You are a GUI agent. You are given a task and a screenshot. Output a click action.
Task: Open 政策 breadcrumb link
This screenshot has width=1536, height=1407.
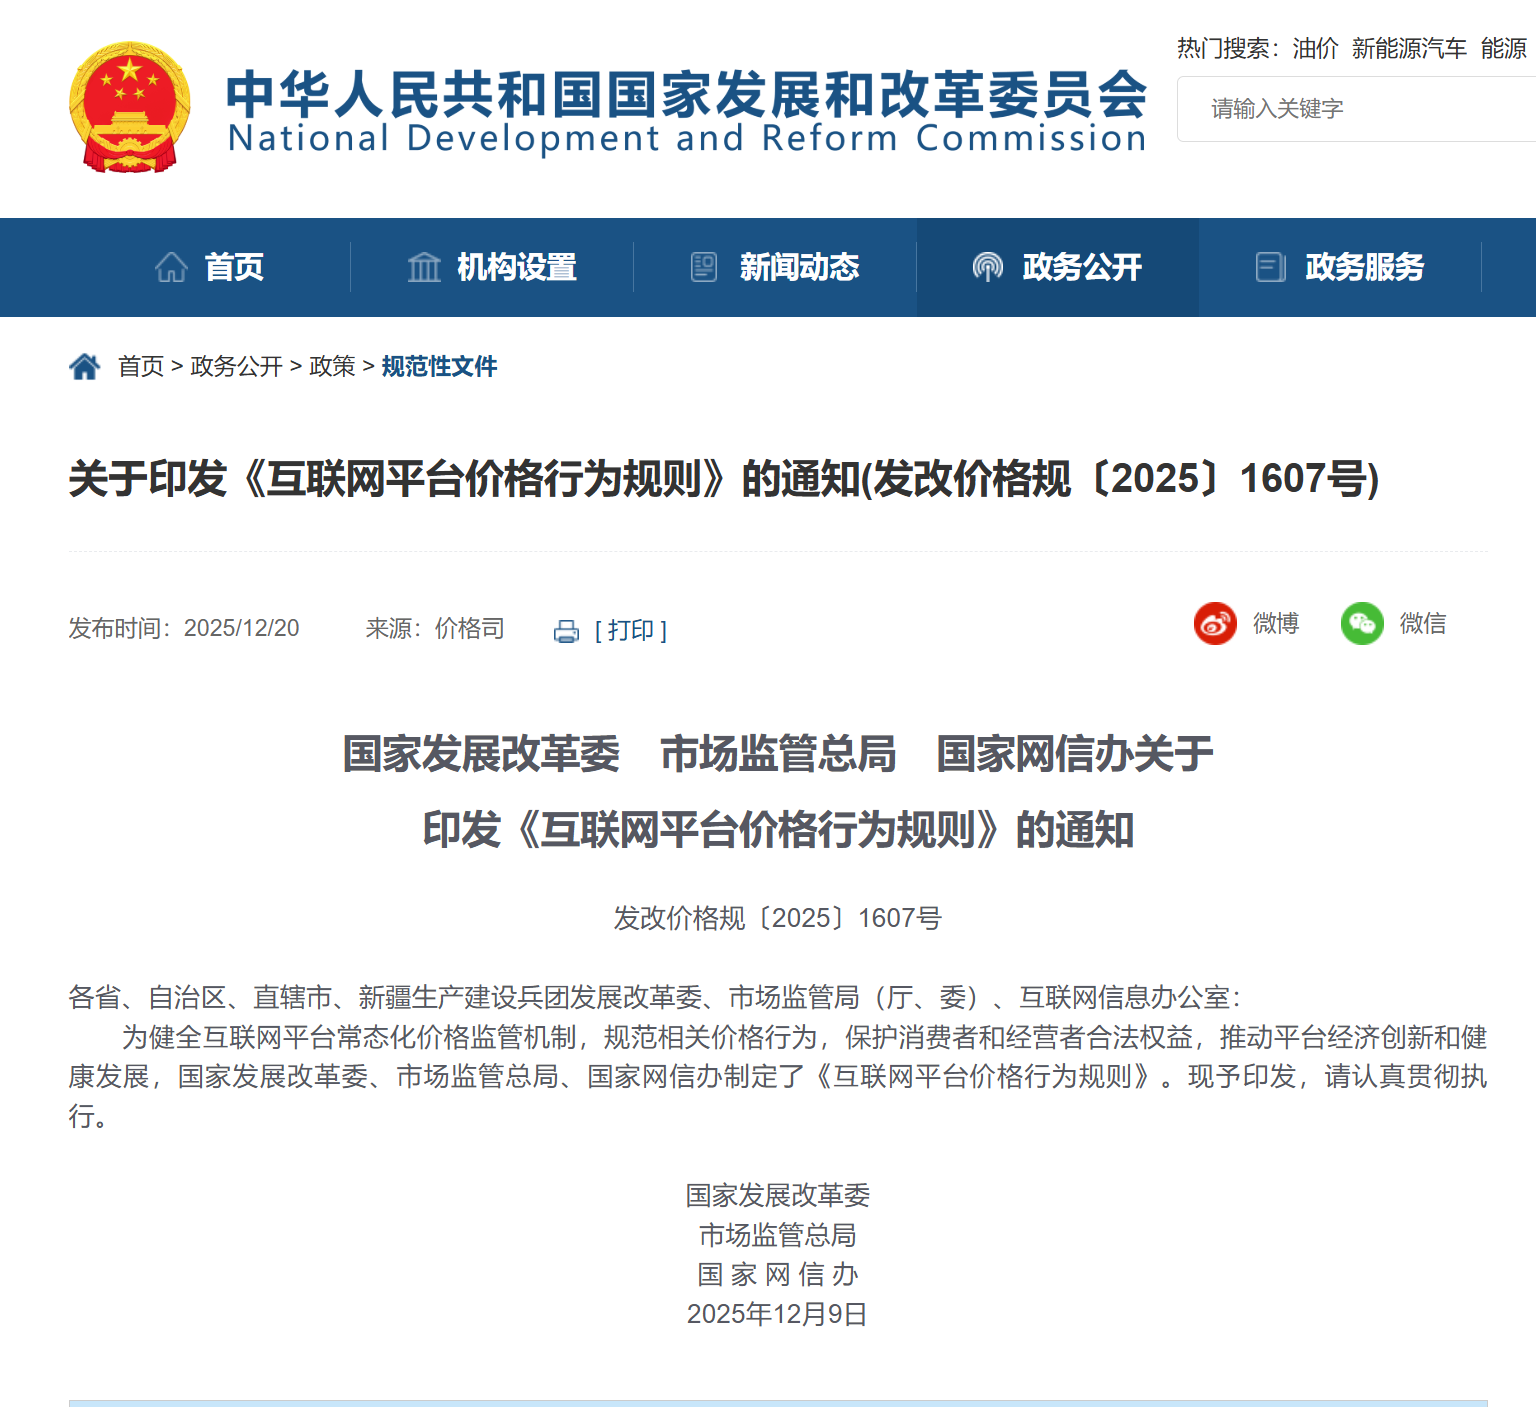tap(332, 367)
